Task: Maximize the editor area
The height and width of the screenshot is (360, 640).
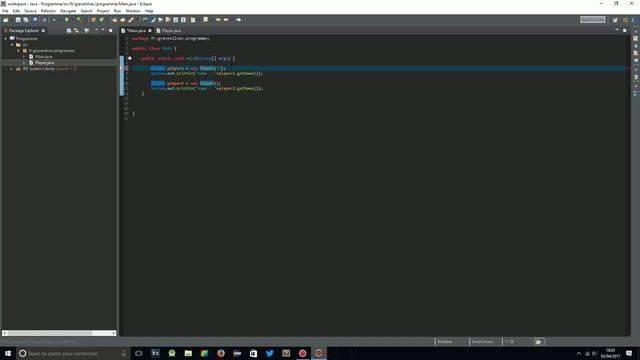Action: tap(624, 30)
